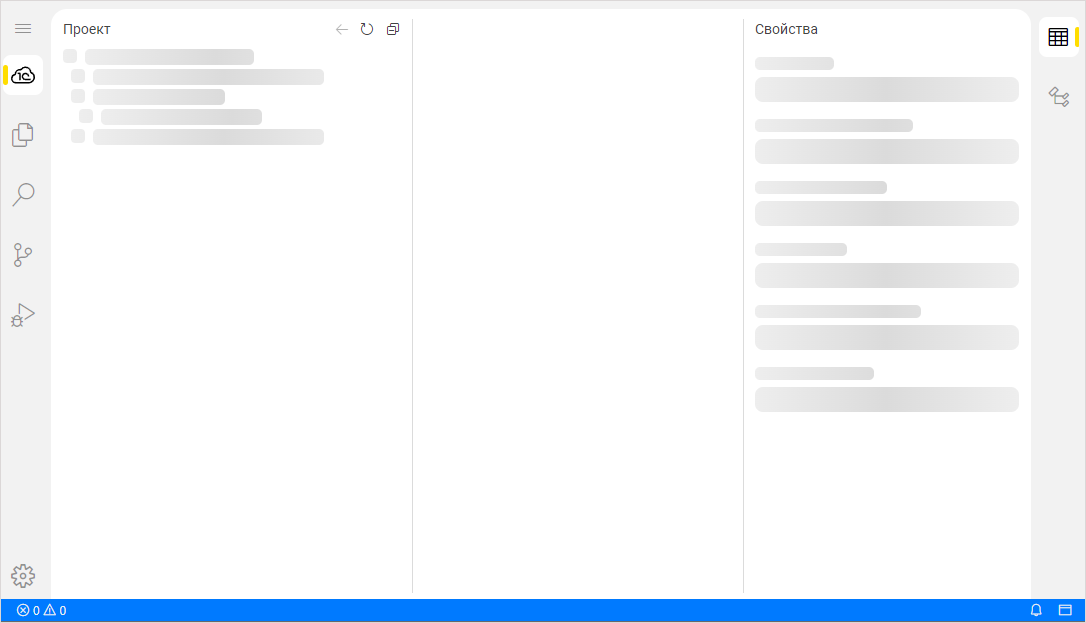Toggle the bottom panel layout icon
Image resolution: width=1086 pixels, height=623 pixels.
(x=1065, y=610)
